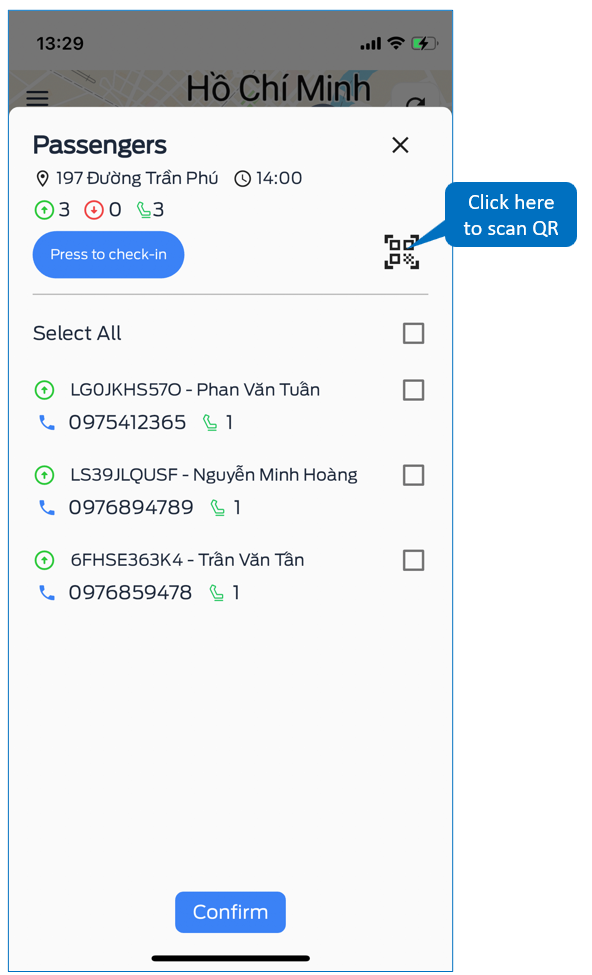The width and height of the screenshot is (592, 975).
Task: Tap the location pin icon beside 197 Đường Trần Phú
Action: (42, 179)
